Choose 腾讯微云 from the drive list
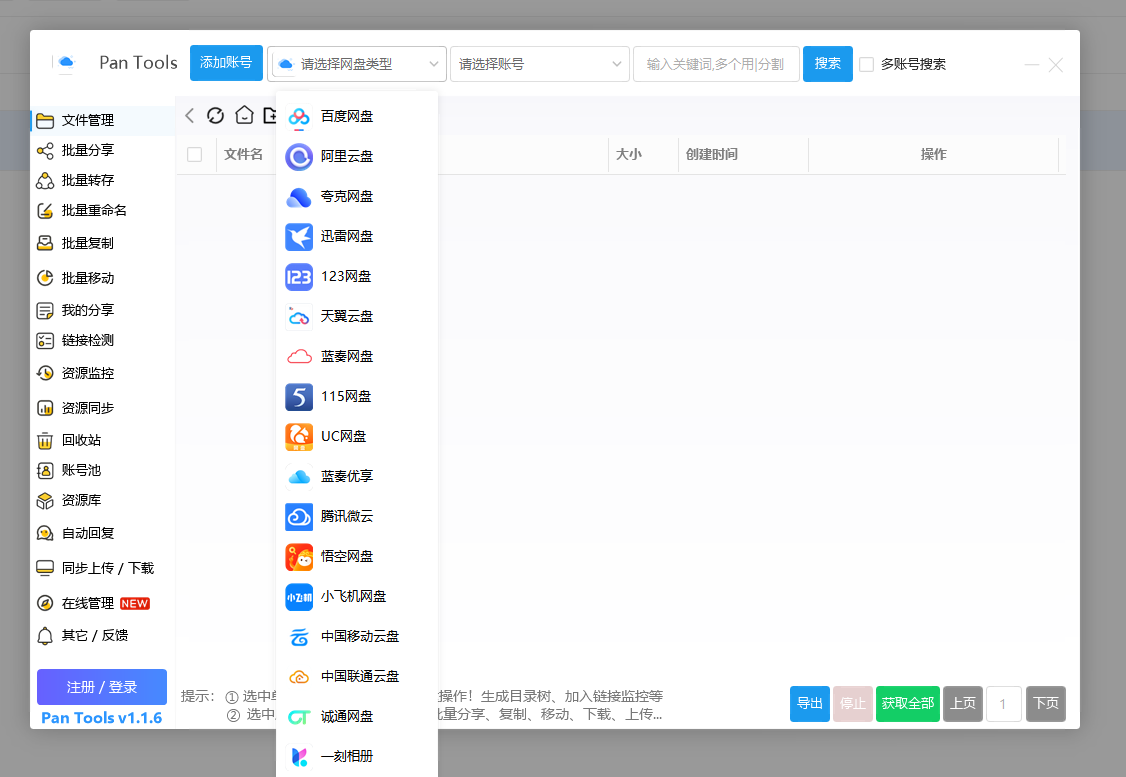 [357, 516]
